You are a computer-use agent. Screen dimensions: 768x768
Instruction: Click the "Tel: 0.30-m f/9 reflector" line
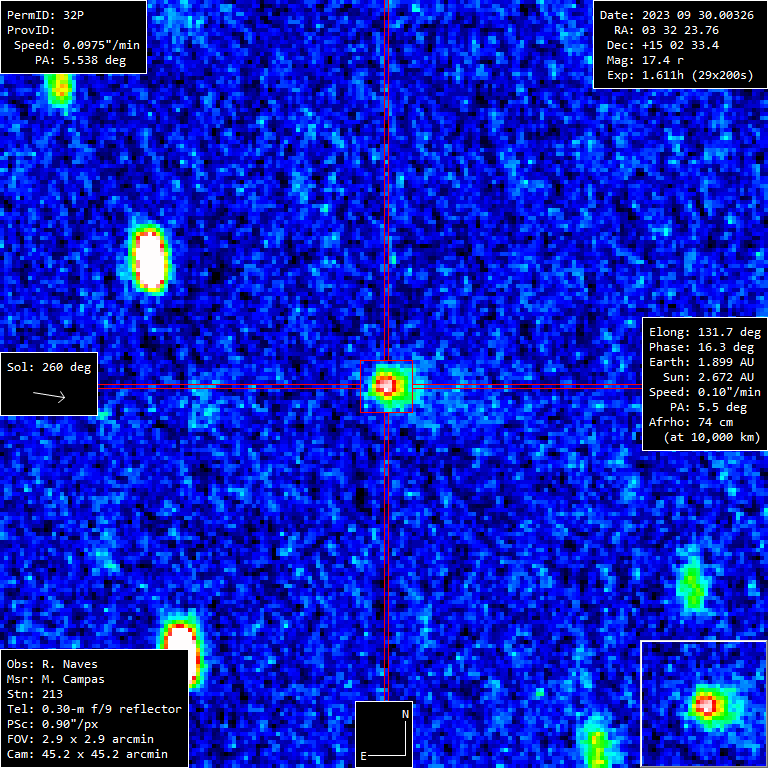[x=94, y=709]
